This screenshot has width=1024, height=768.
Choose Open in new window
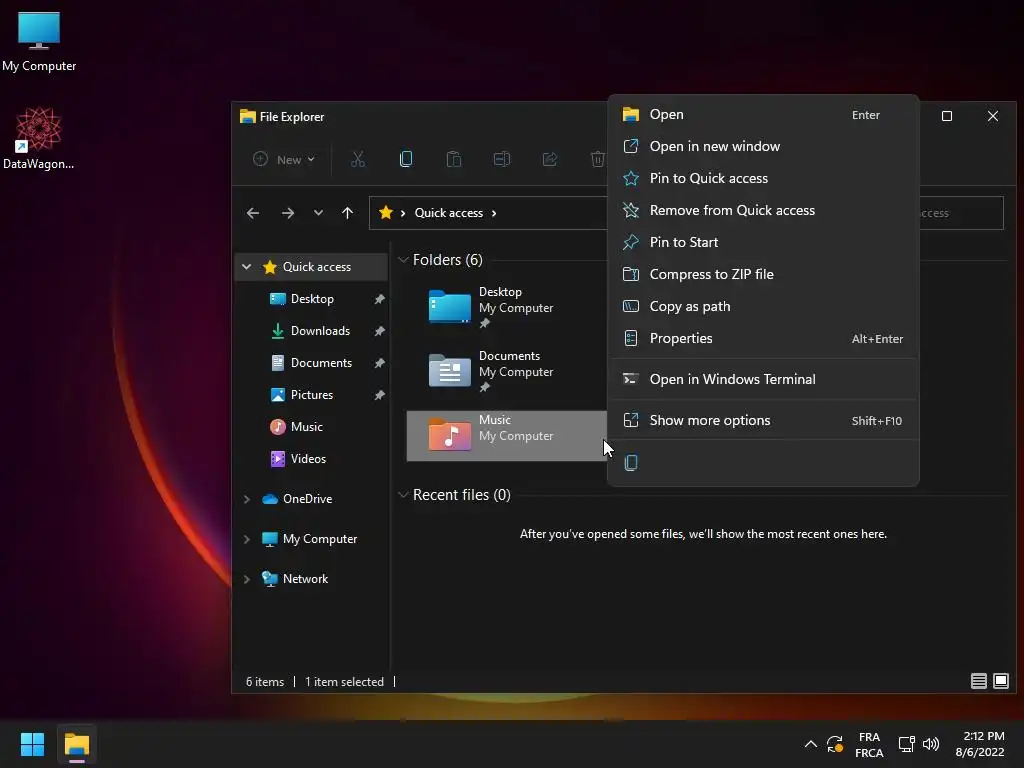pyautogui.click(x=763, y=146)
